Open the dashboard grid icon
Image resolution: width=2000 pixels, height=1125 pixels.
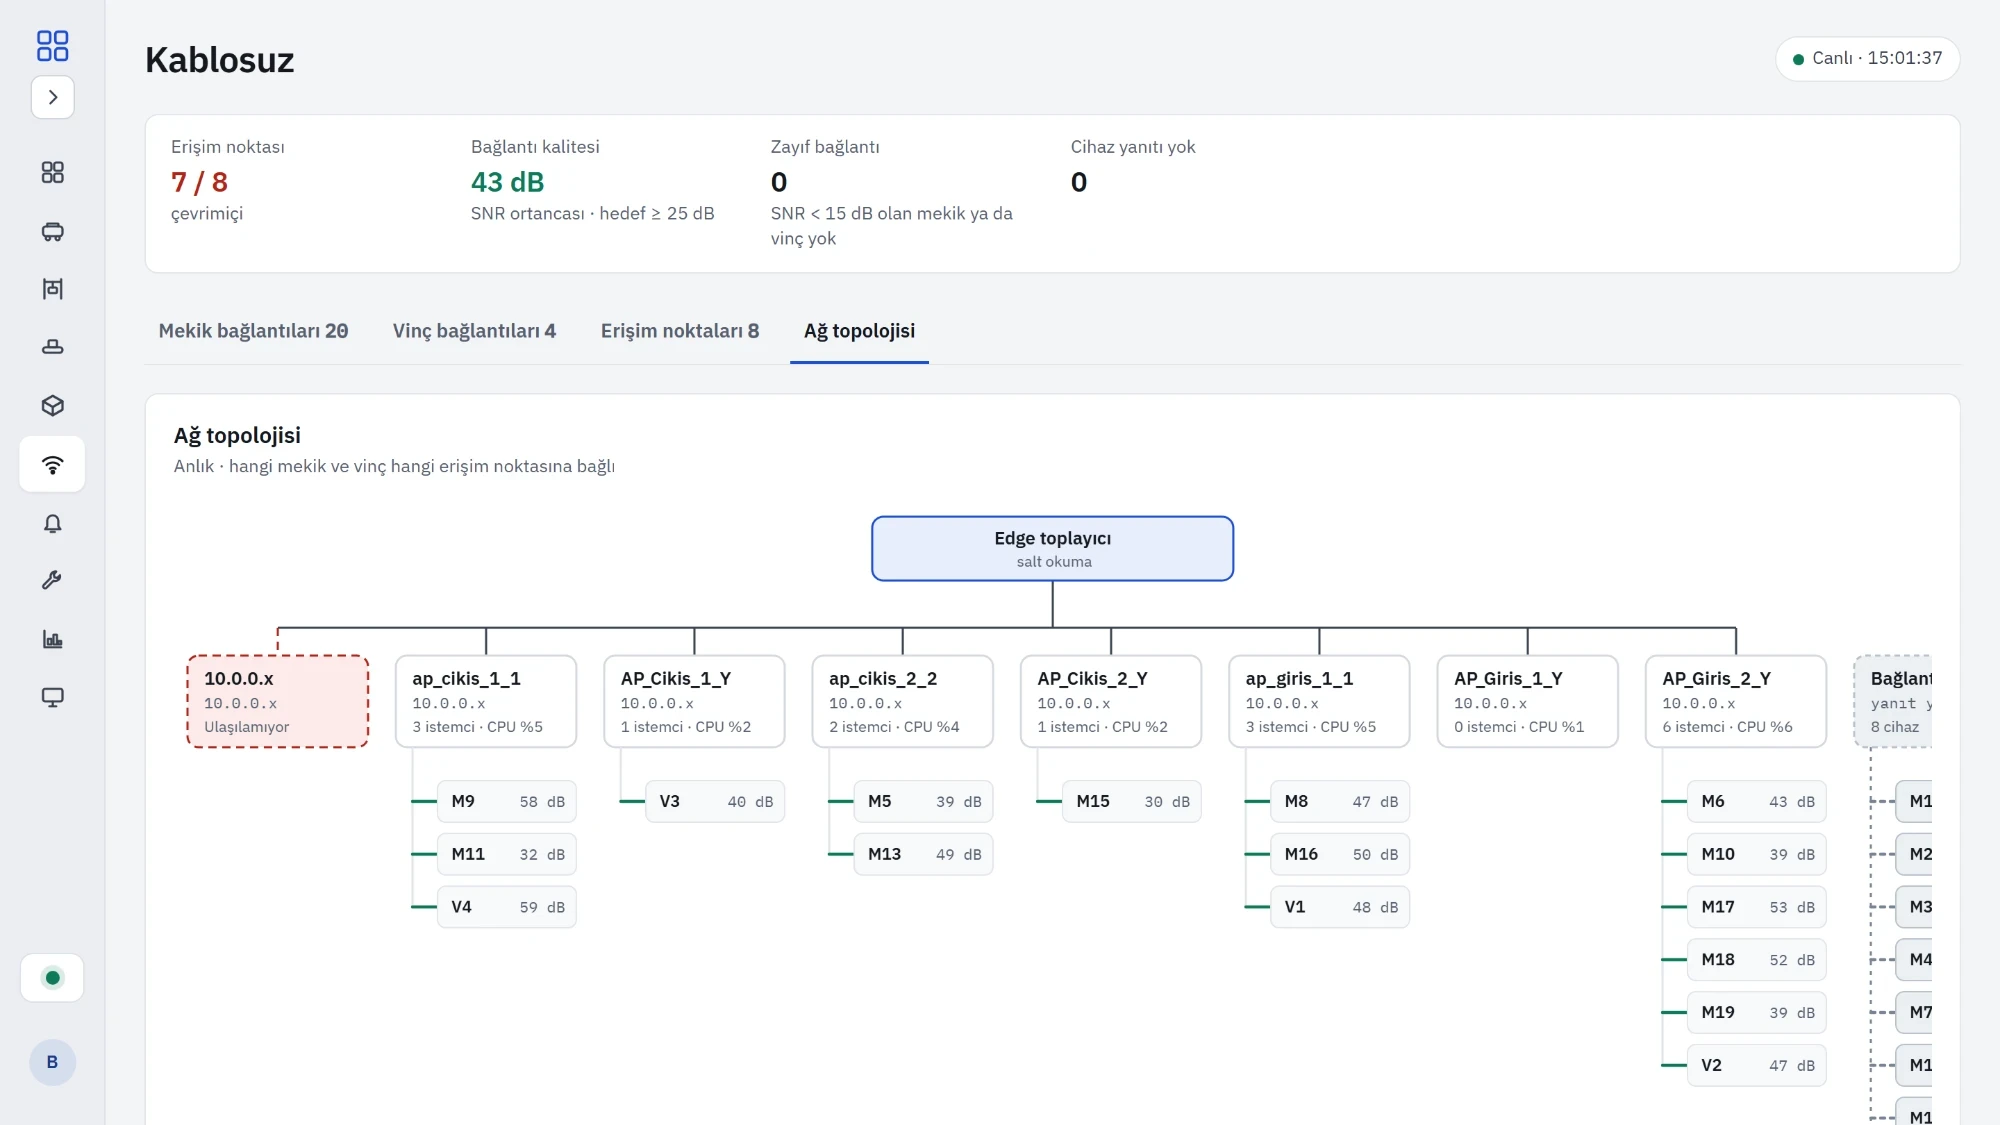tap(53, 173)
